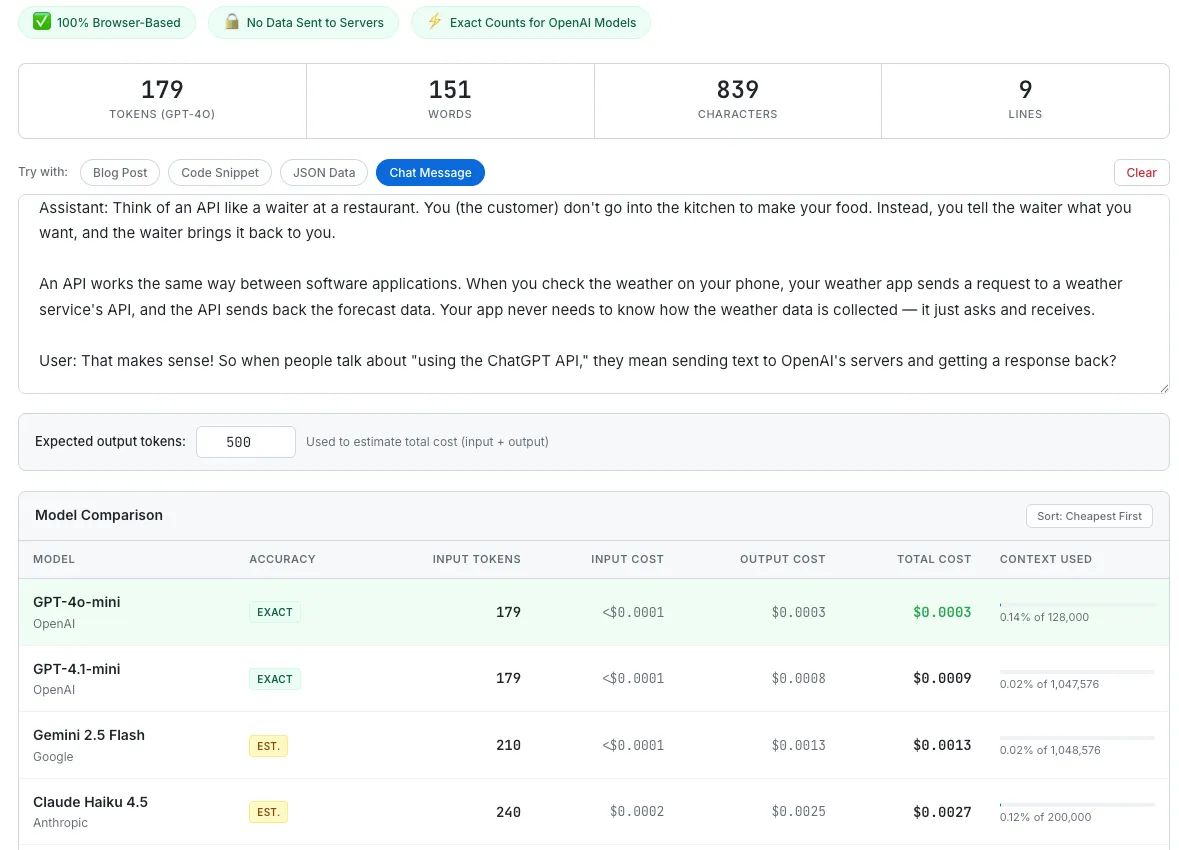Click the lightning bolt on Exact Counts badge
The height and width of the screenshot is (850, 1179).
click(x=432, y=22)
